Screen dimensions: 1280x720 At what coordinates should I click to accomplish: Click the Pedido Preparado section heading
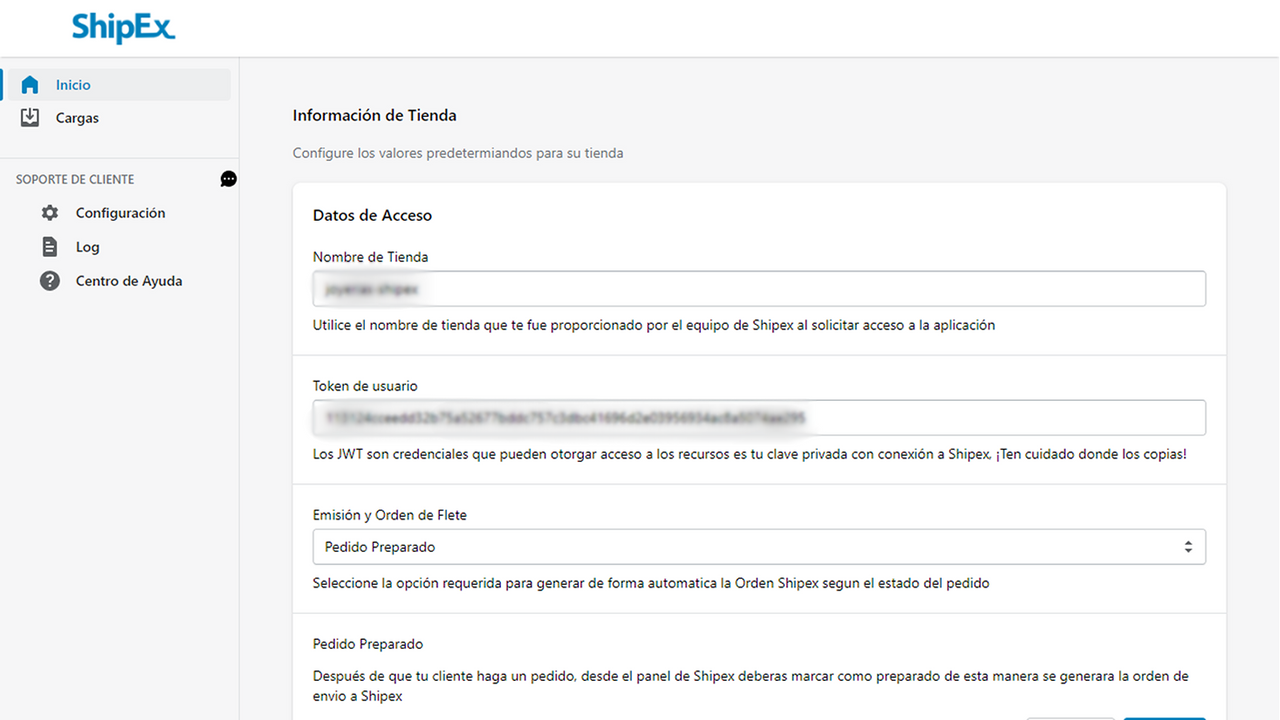(x=368, y=644)
